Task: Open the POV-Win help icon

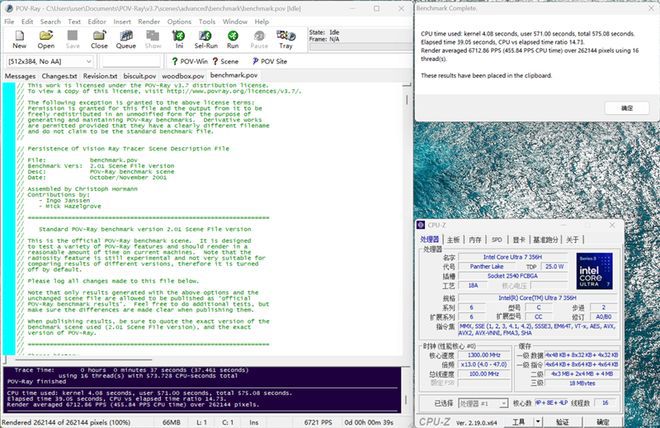Action: (190, 61)
